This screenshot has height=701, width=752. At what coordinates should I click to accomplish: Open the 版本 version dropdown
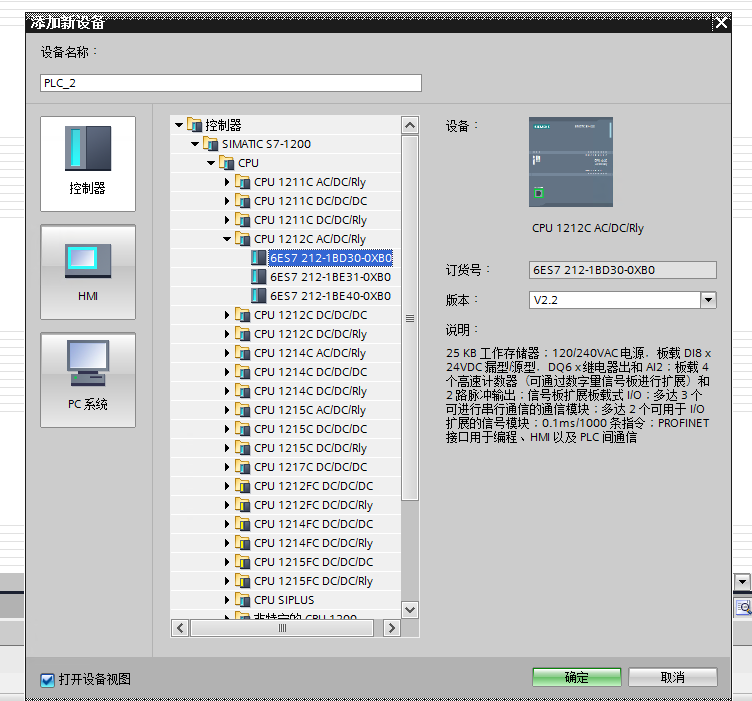[x=708, y=300]
